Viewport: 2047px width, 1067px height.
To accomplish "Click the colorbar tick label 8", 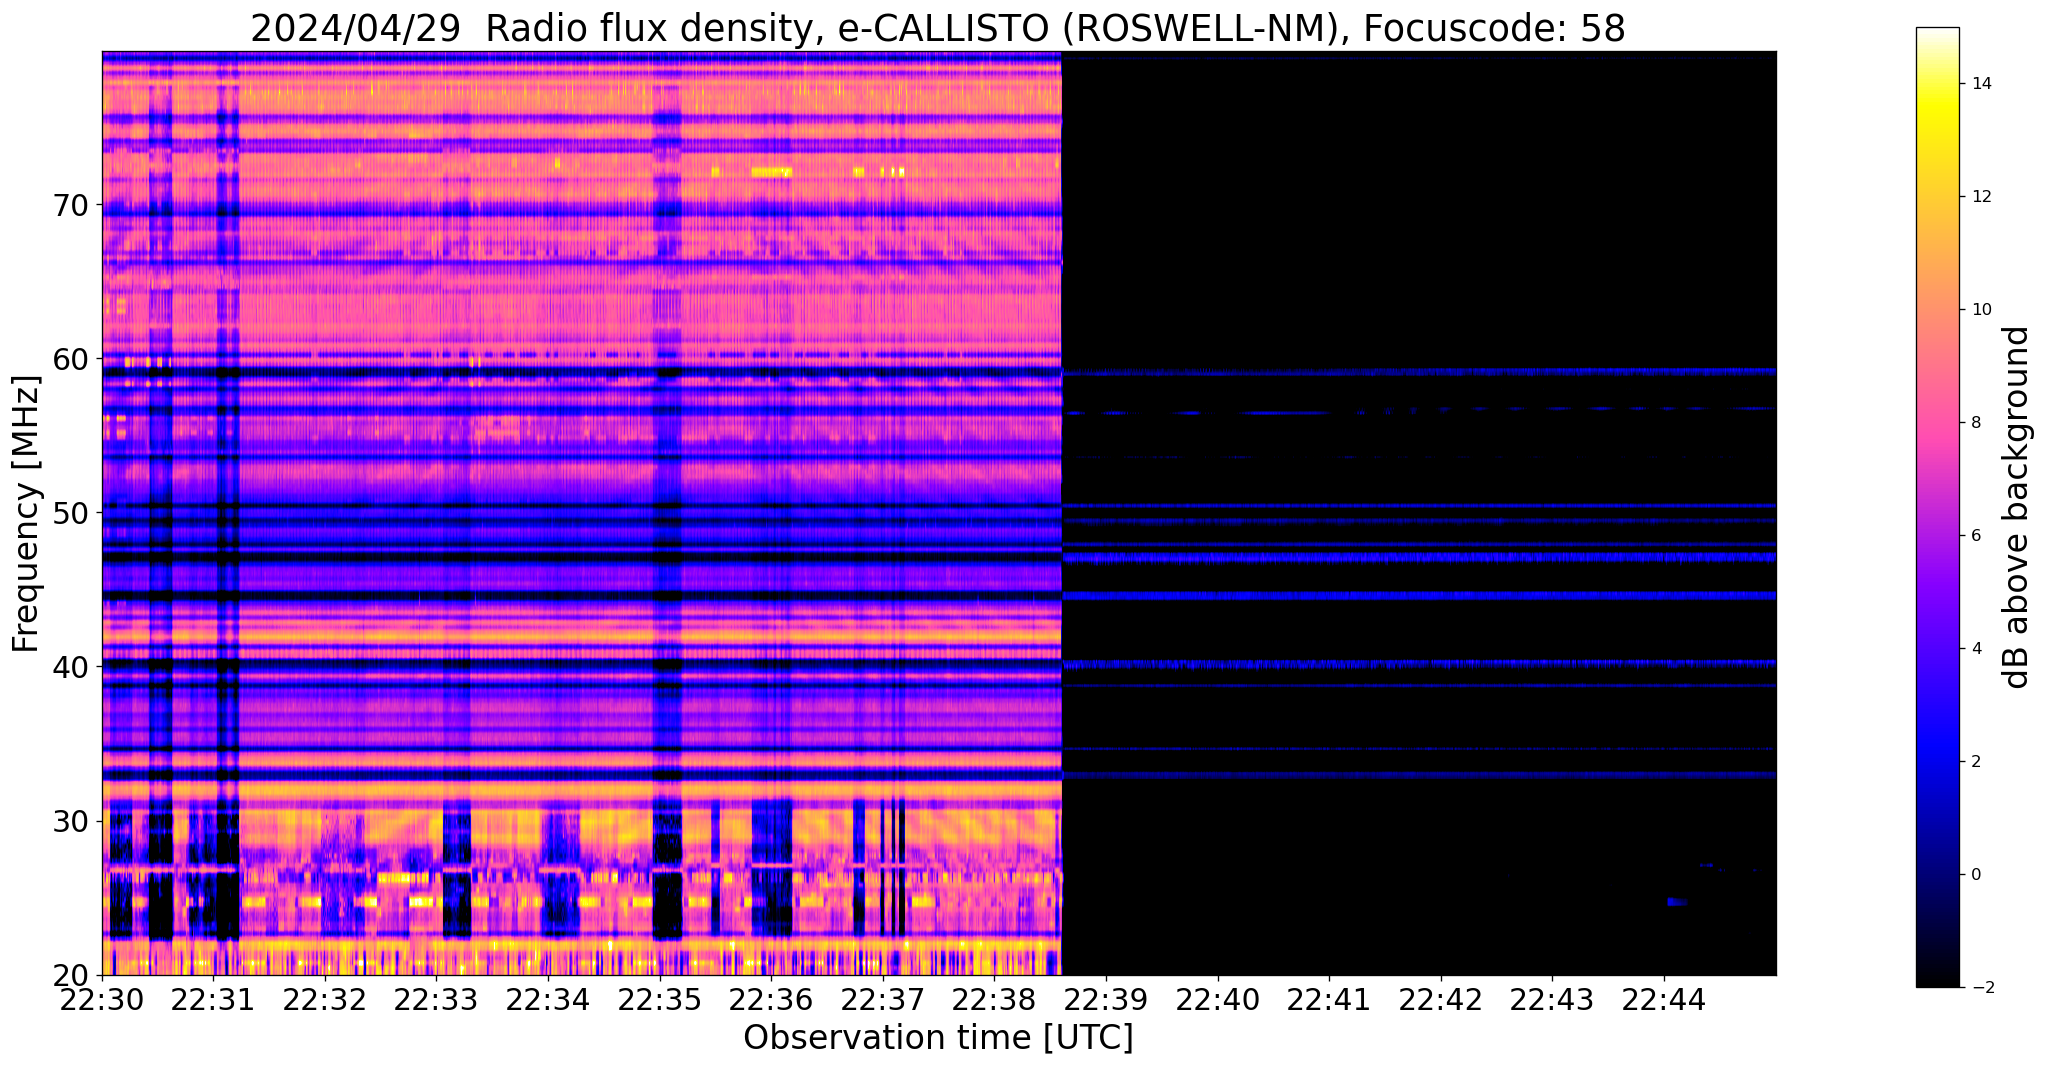I will [x=1974, y=423].
